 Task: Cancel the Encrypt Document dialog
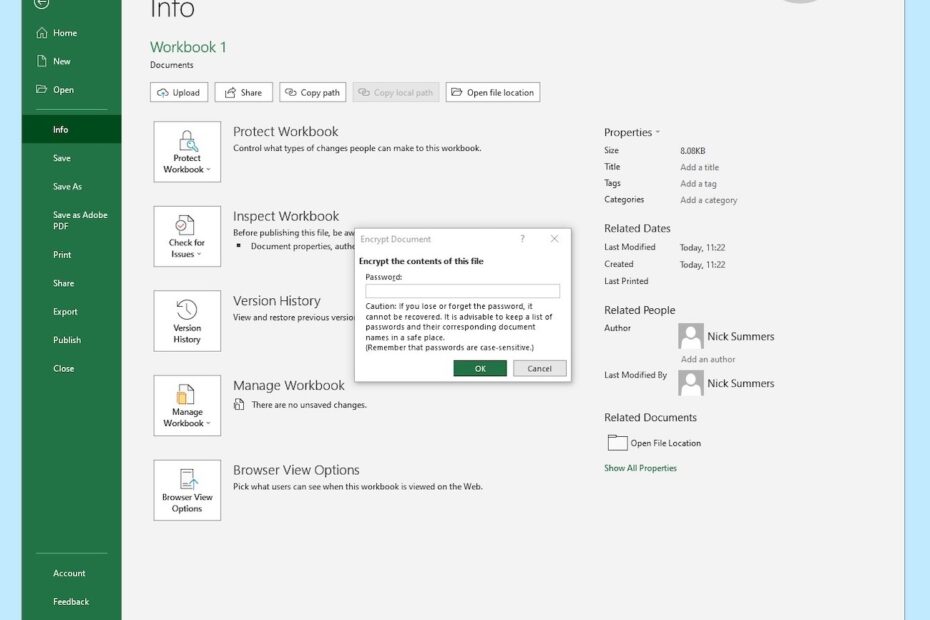[x=540, y=368]
